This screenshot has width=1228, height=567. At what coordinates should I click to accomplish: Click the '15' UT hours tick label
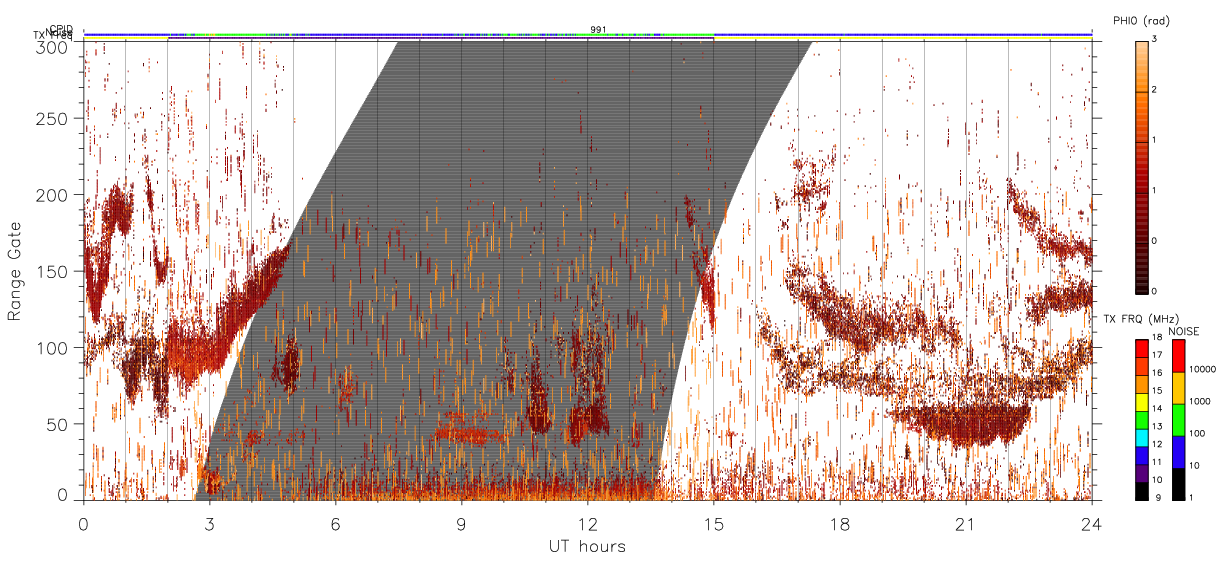click(x=714, y=523)
